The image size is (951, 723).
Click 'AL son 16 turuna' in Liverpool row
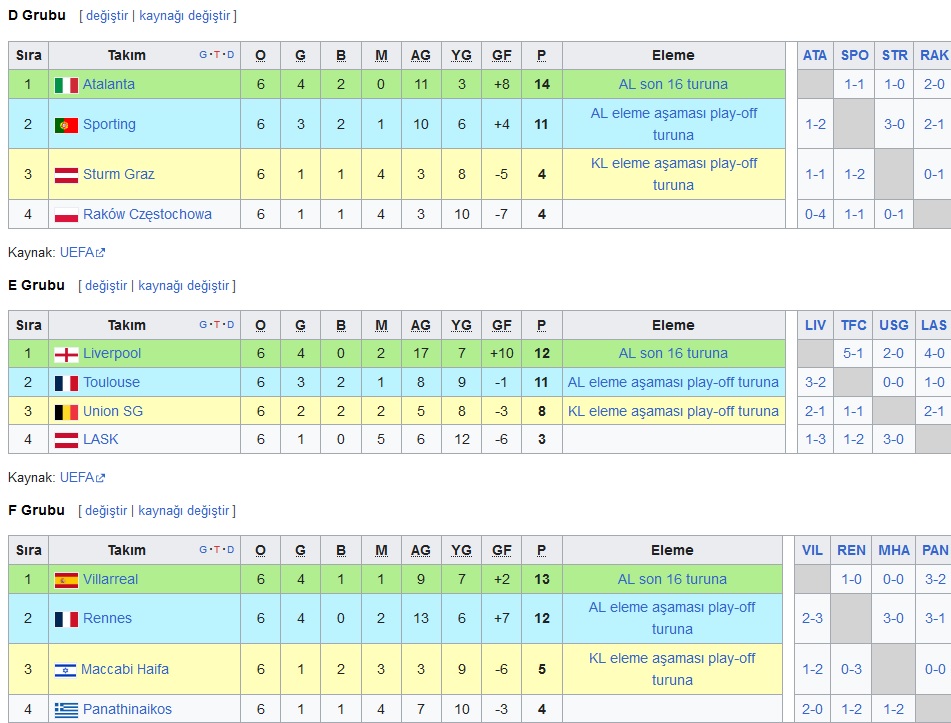[673, 354]
